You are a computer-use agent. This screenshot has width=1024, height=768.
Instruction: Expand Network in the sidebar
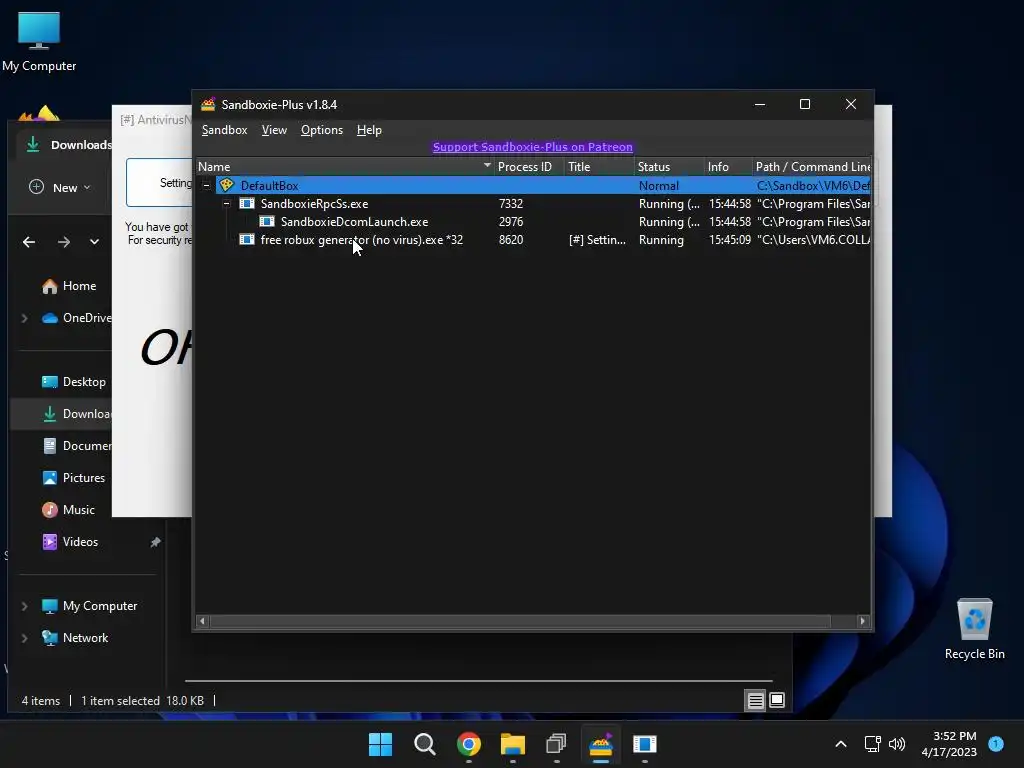coord(24,638)
